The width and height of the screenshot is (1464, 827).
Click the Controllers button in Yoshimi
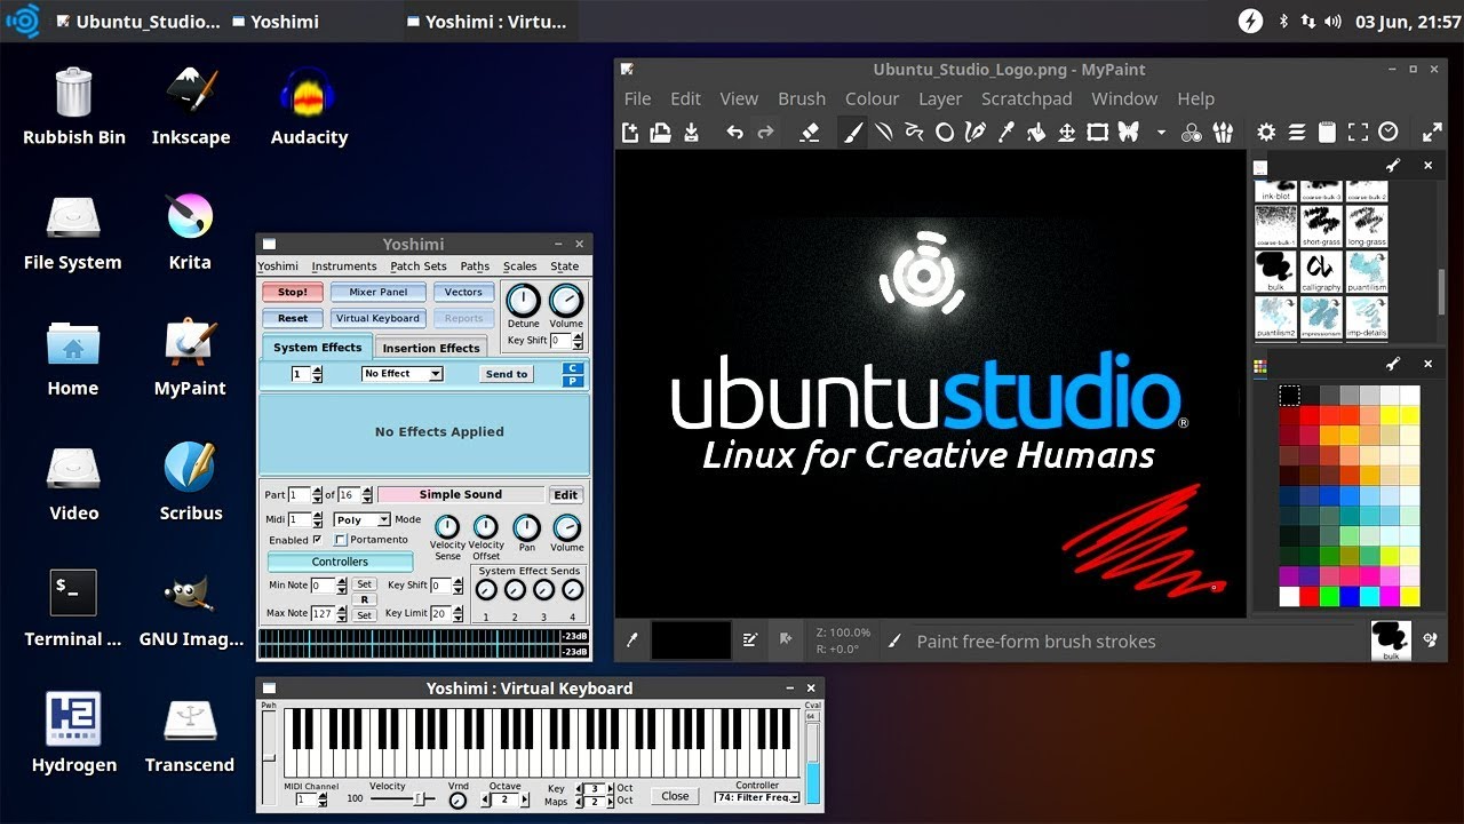pyautogui.click(x=340, y=562)
